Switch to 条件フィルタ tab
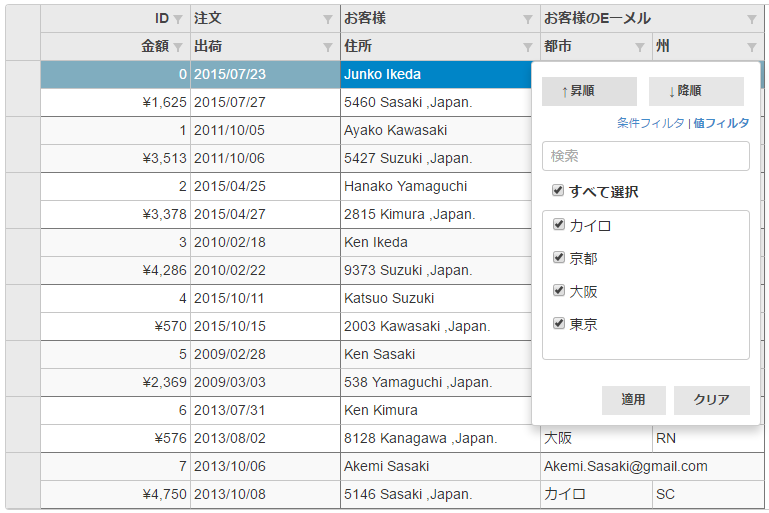This screenshot has height=513, width=769. [x=650, y=123]
